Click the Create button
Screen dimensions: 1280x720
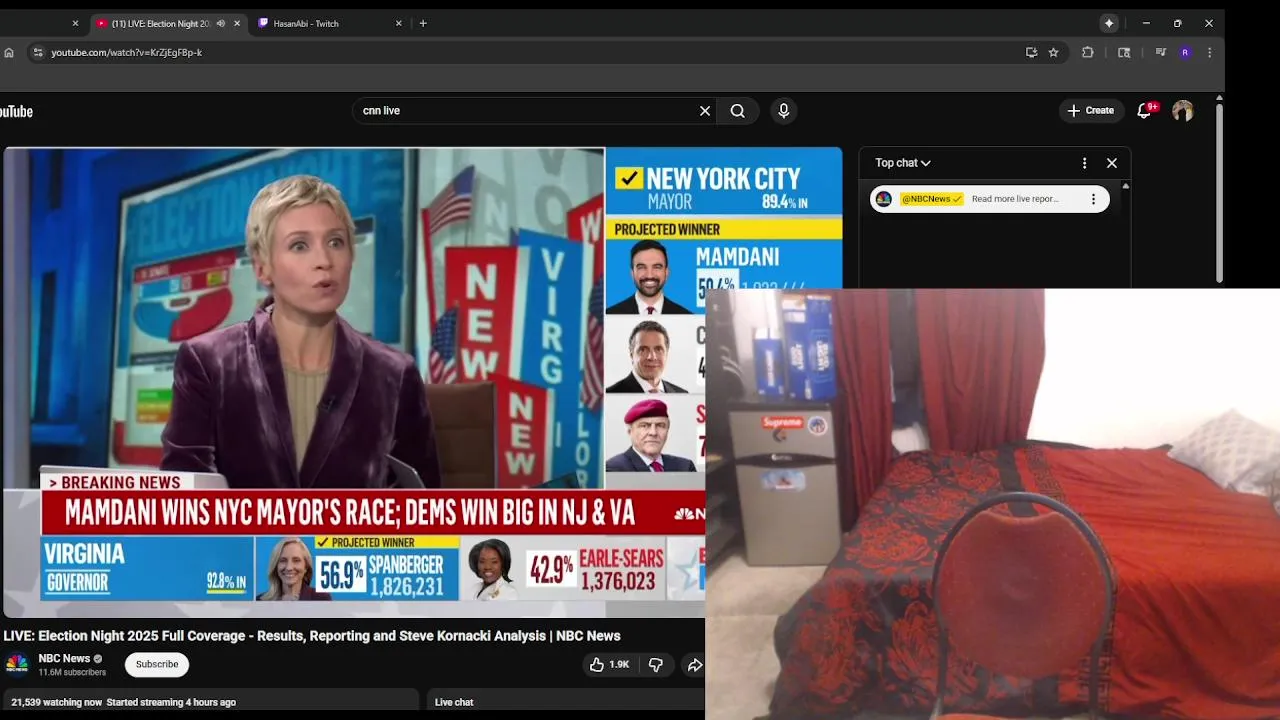click(1091, 111)
